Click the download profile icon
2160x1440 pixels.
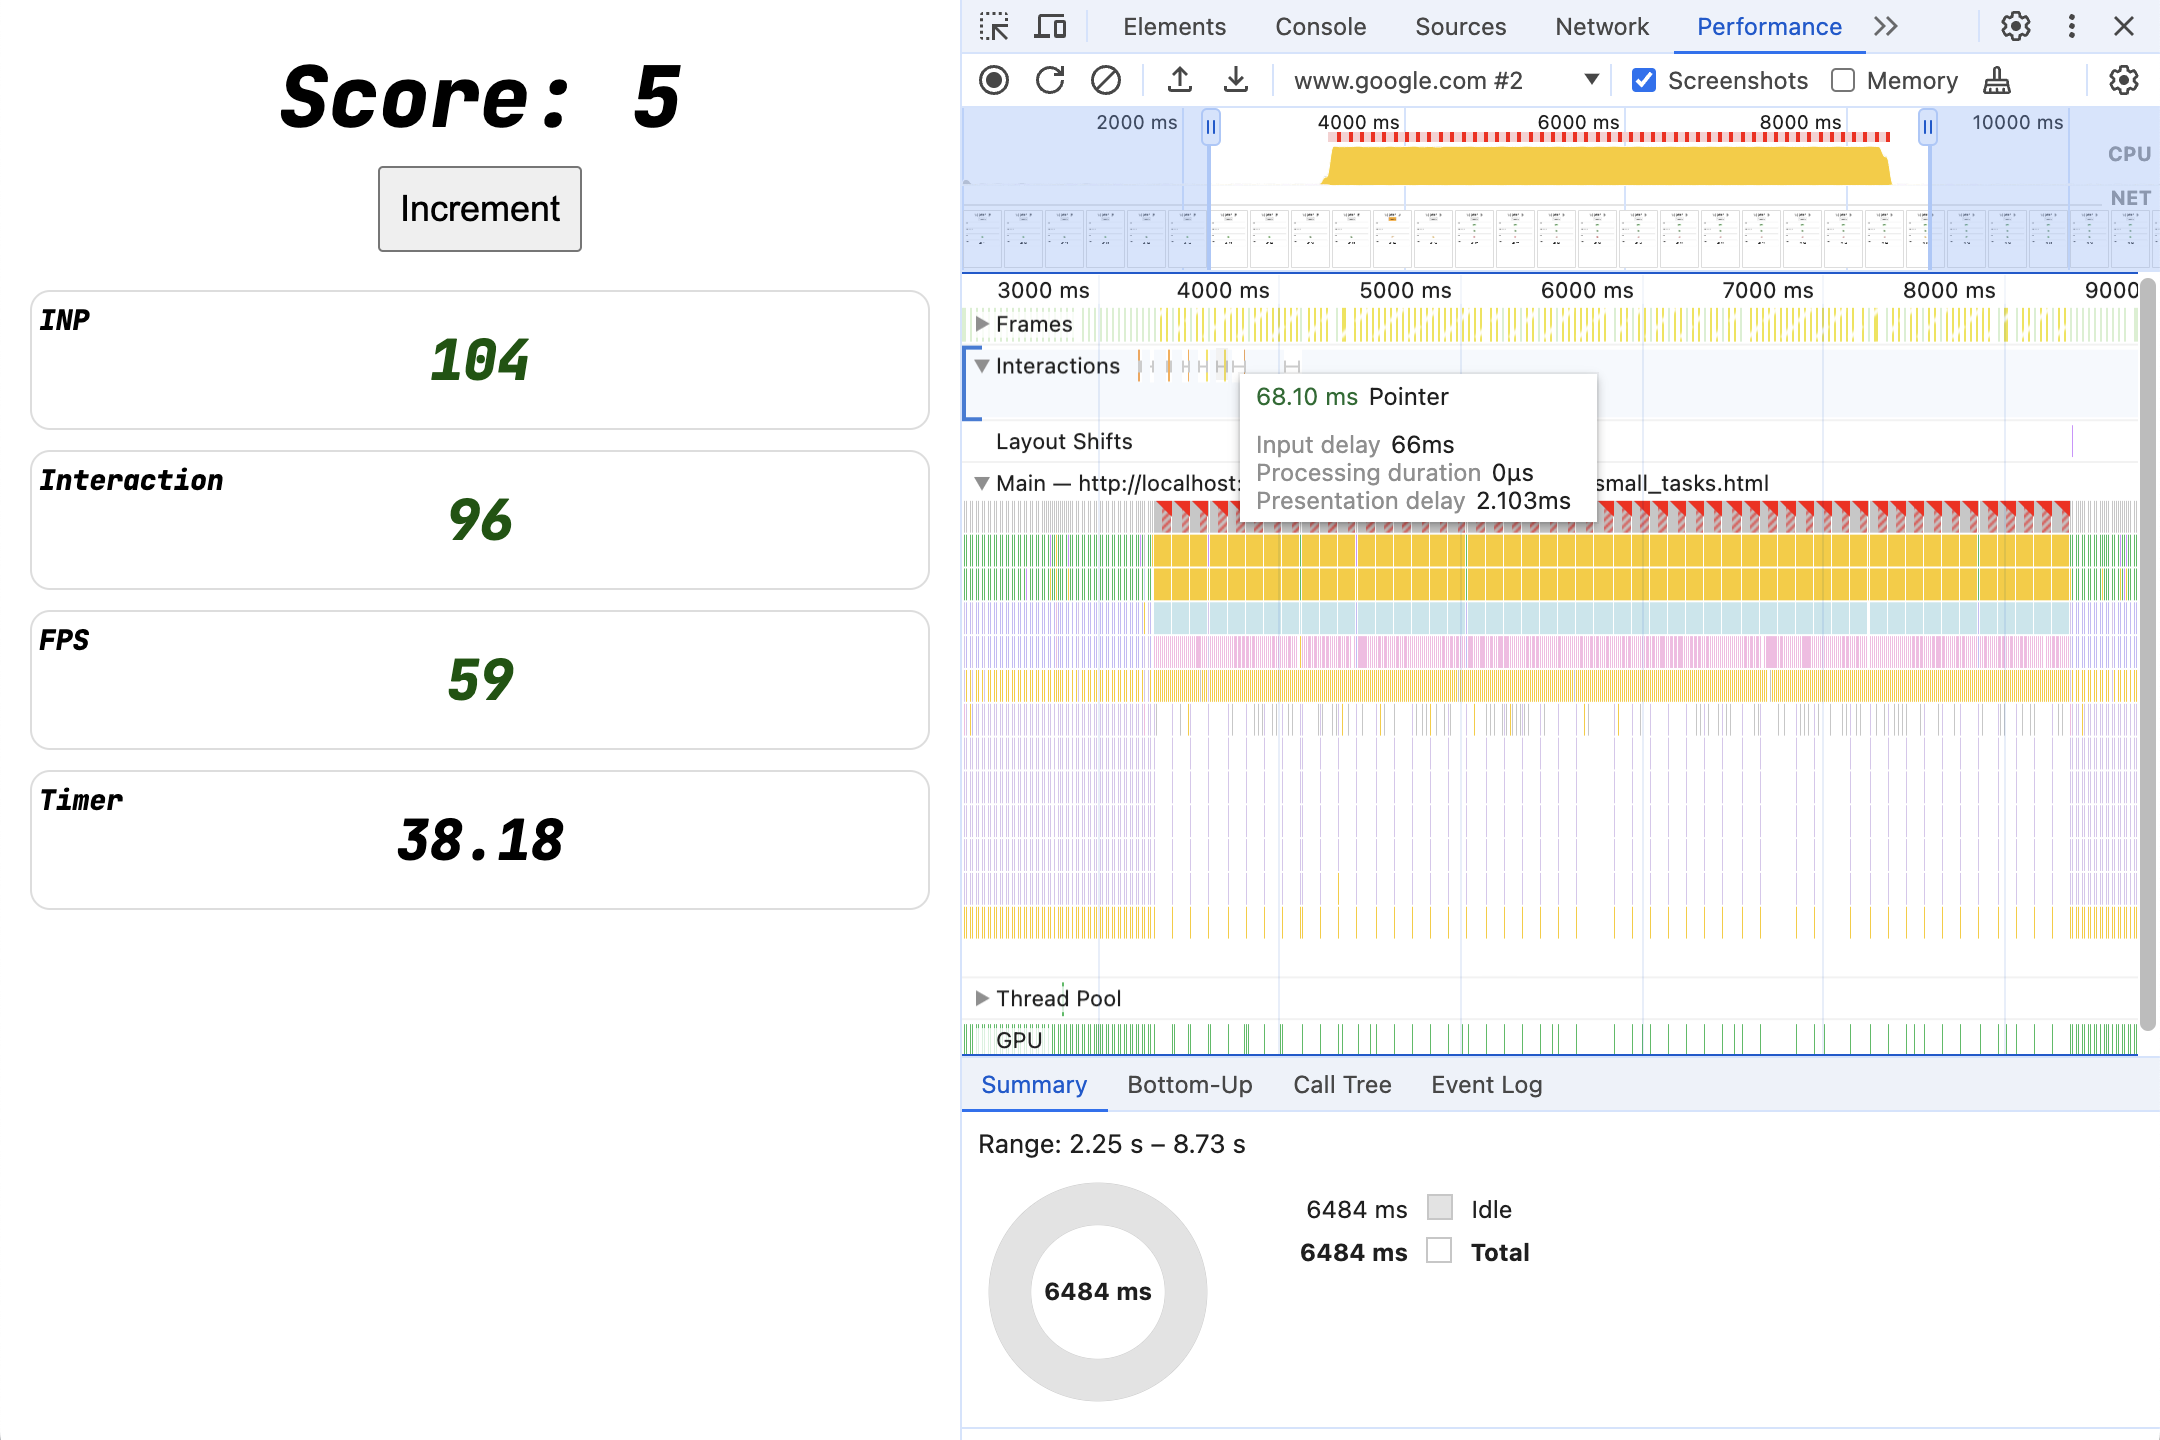pos(1234,77)
